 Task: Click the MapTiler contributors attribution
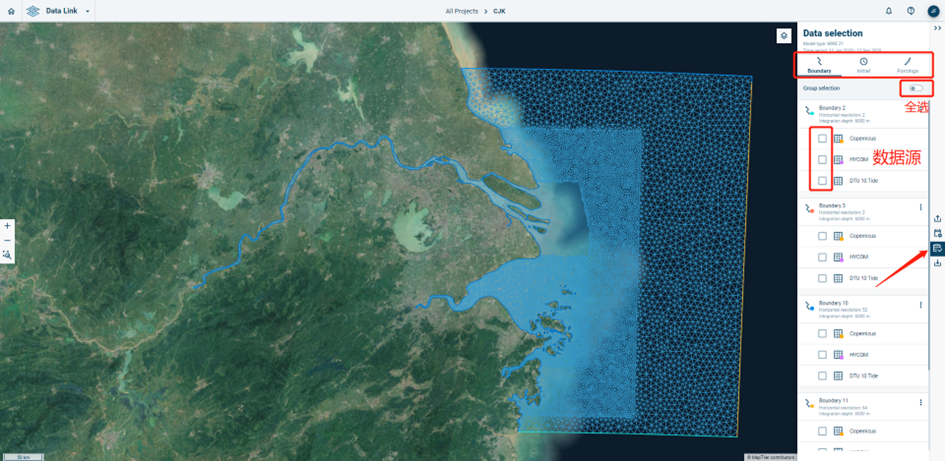(x=770, y=457)
